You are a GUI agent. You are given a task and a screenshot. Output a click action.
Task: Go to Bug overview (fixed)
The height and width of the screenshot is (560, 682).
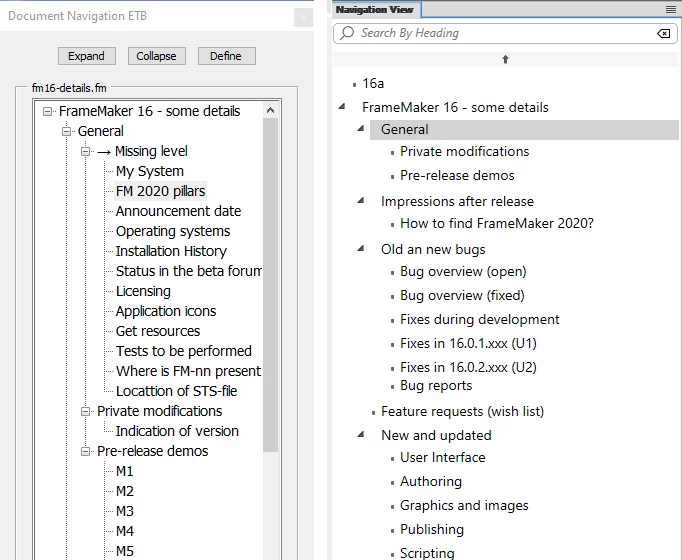(x=462, y=296)
